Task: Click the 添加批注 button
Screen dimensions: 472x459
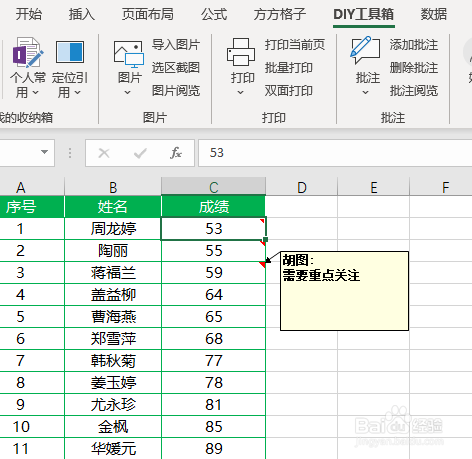Action: (414, 45)
